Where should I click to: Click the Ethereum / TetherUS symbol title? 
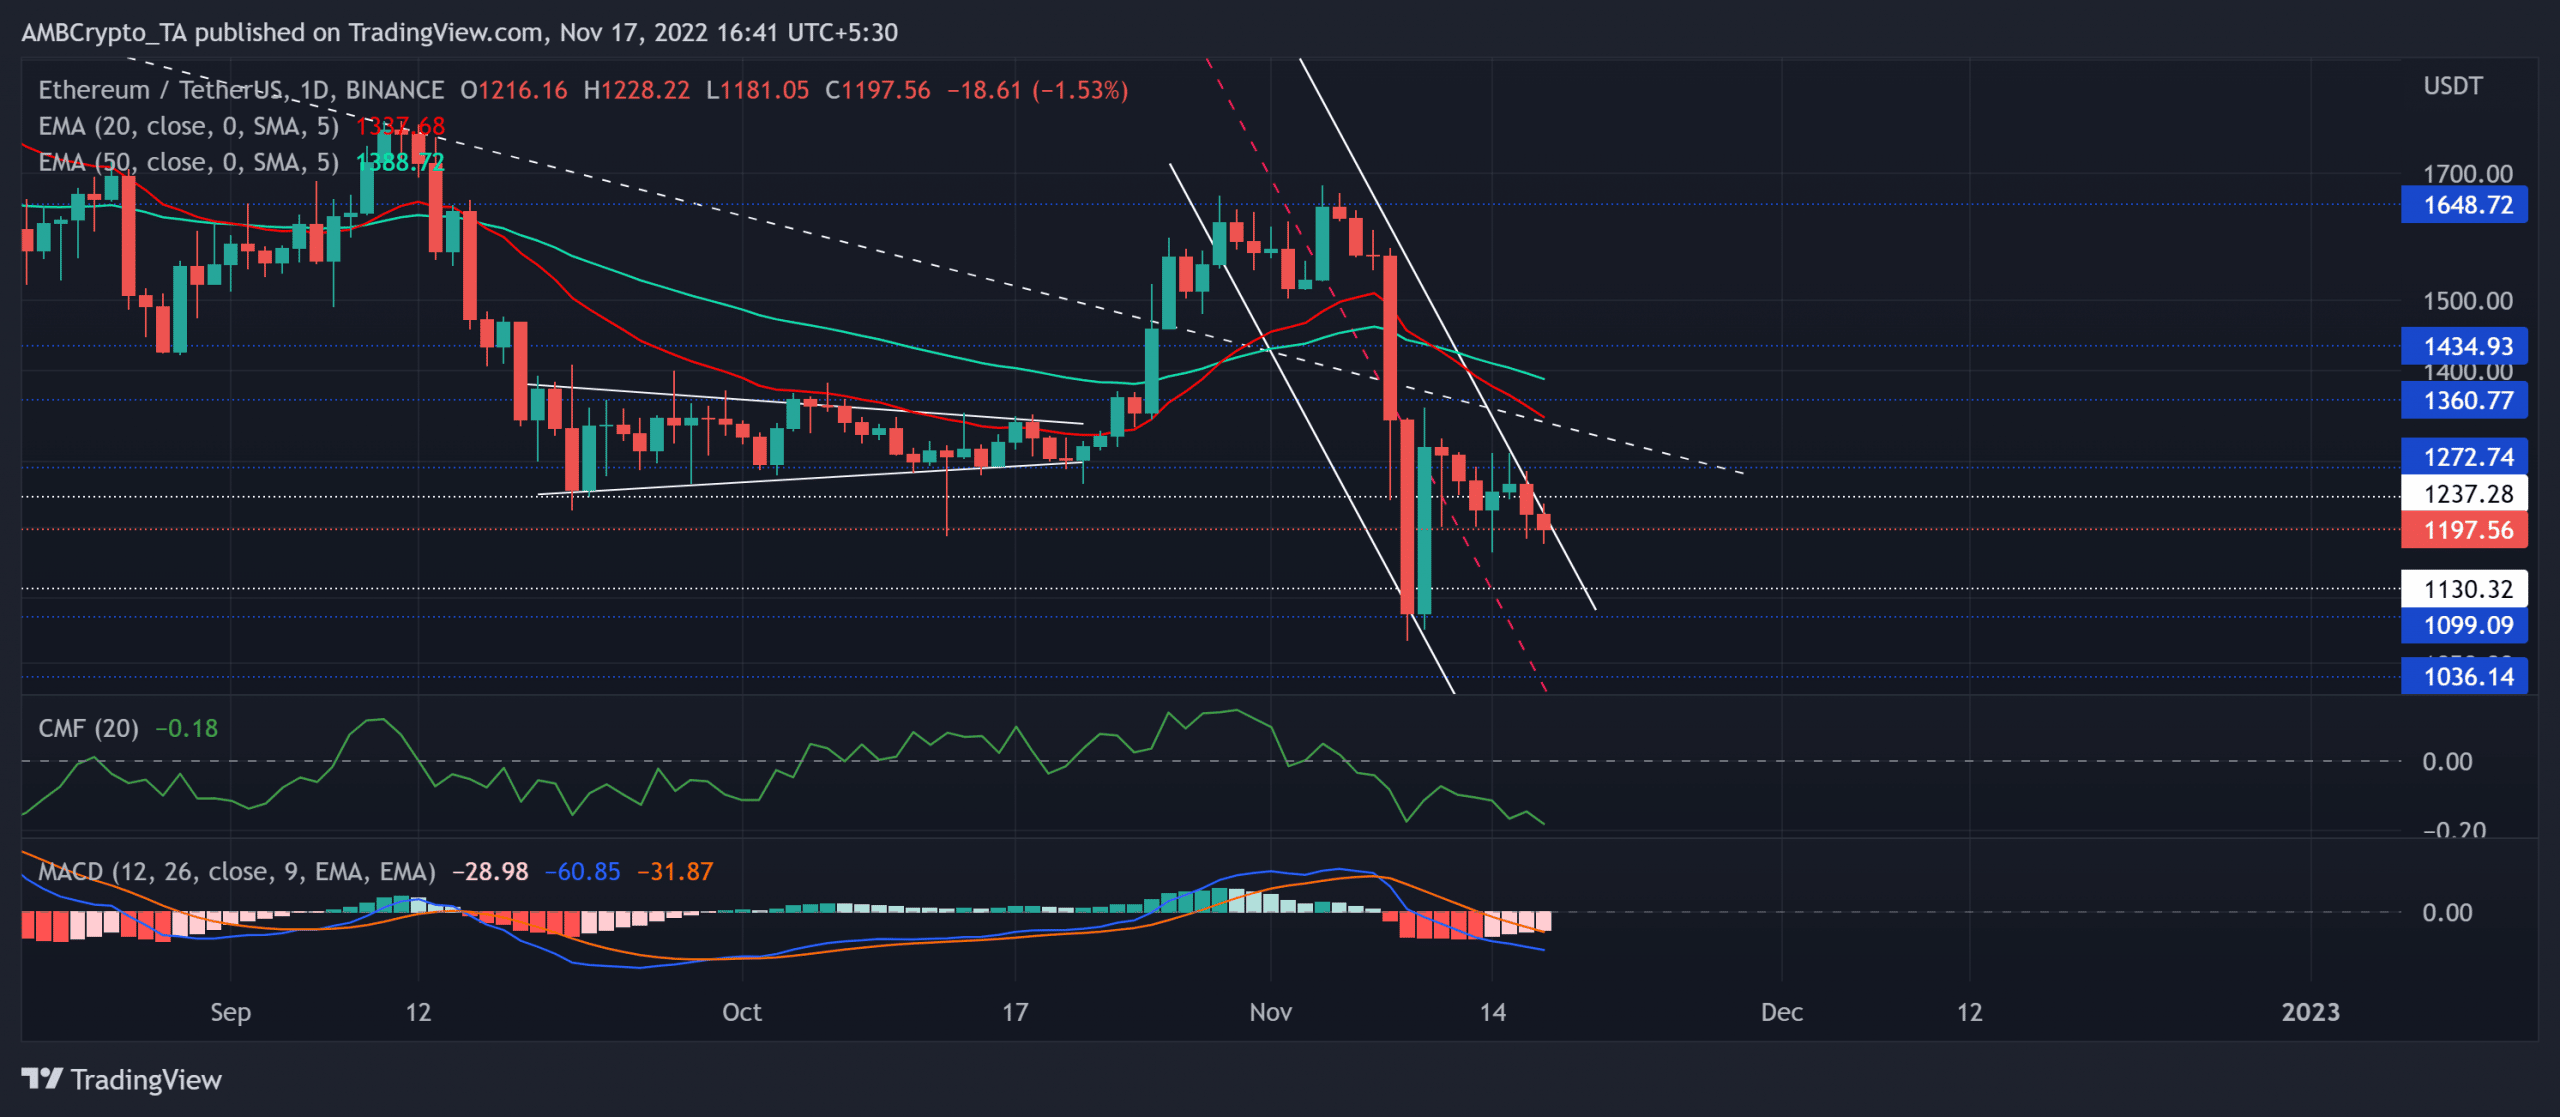[x=161, y=90]
